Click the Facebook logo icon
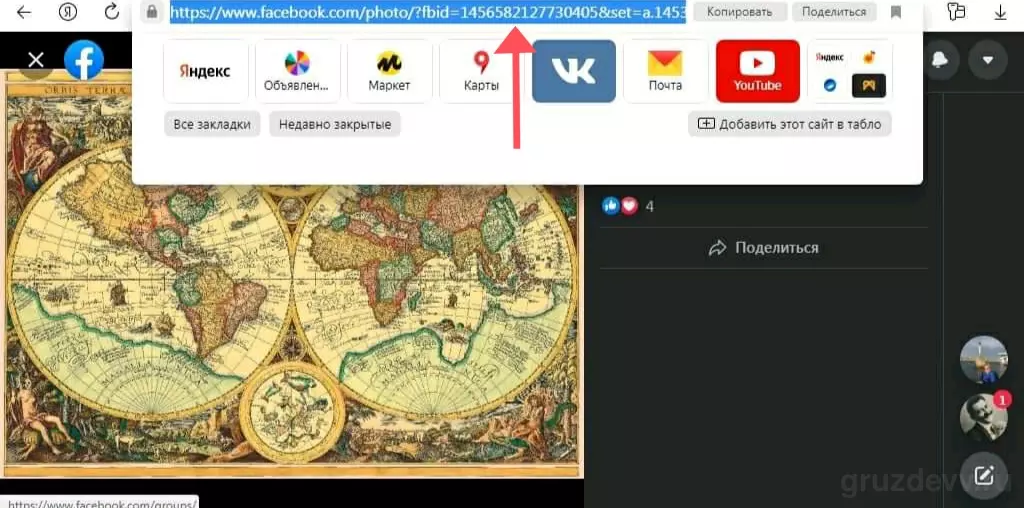Image resolution: width=1024 pixels, height=508 pixels. (x=84, y=60)
